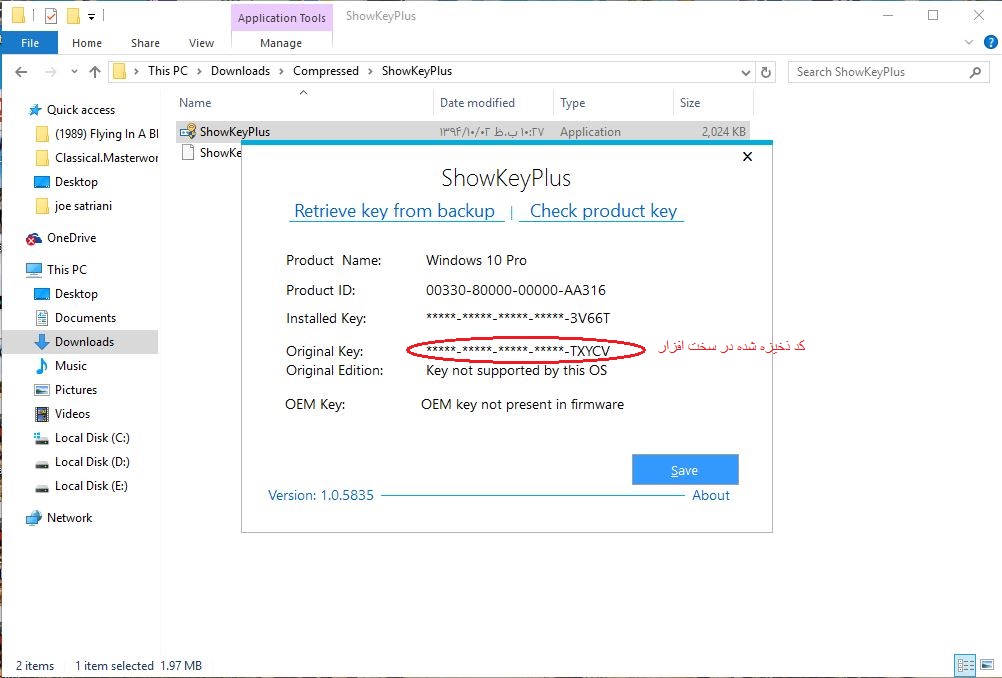Viewport: 1002px width, 678px height.
Task: Click the Properties icon in title bar
Action: 51,16
